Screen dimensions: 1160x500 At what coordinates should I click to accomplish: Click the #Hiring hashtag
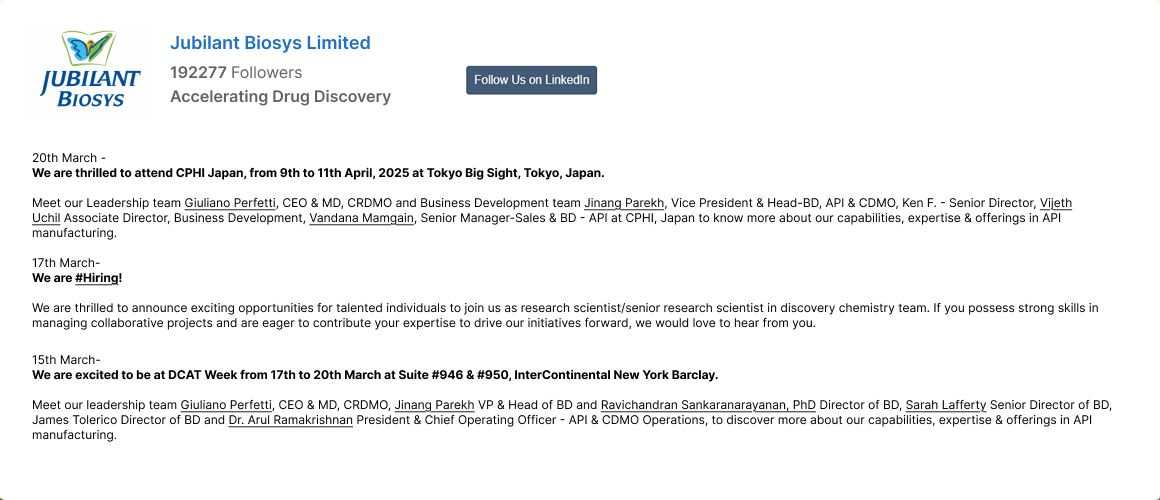97,278
